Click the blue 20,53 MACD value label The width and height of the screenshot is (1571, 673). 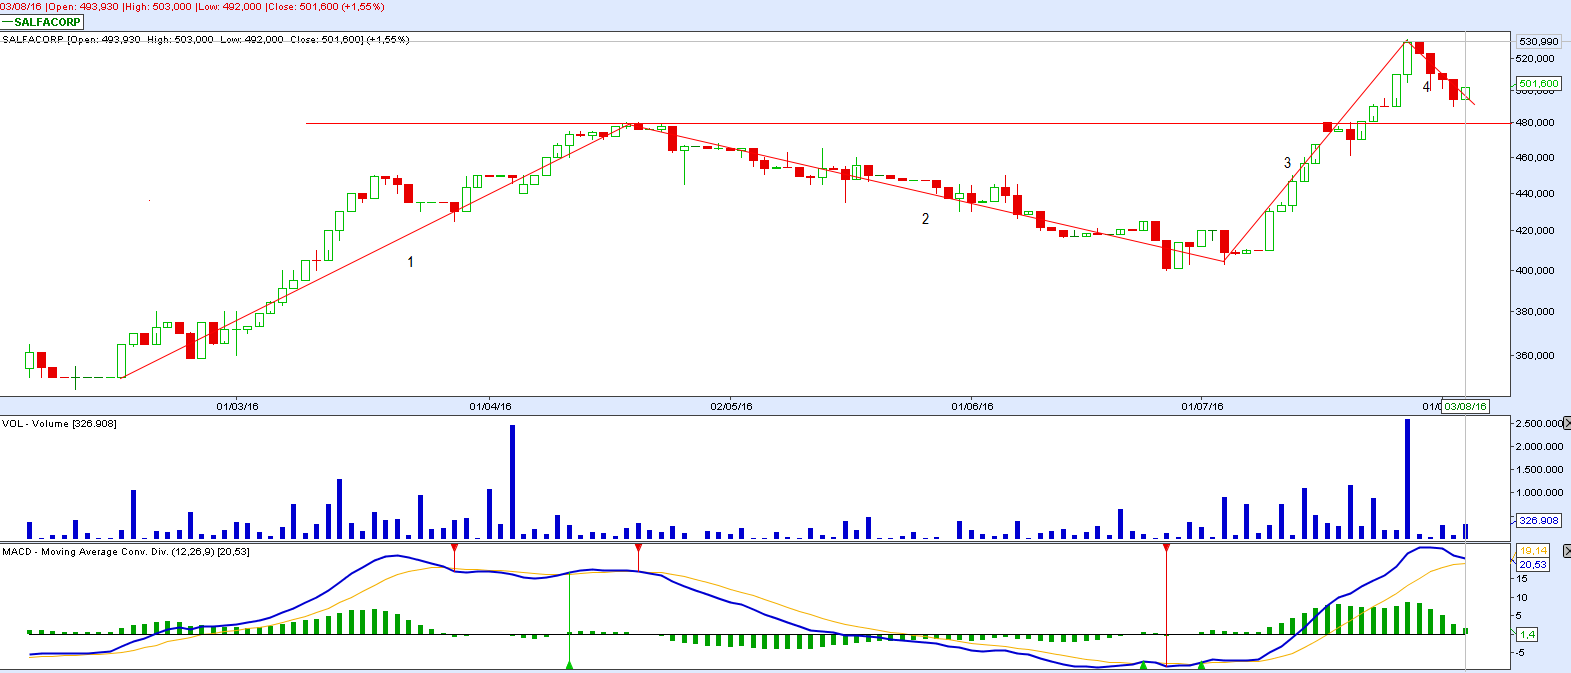[1532, 564]
